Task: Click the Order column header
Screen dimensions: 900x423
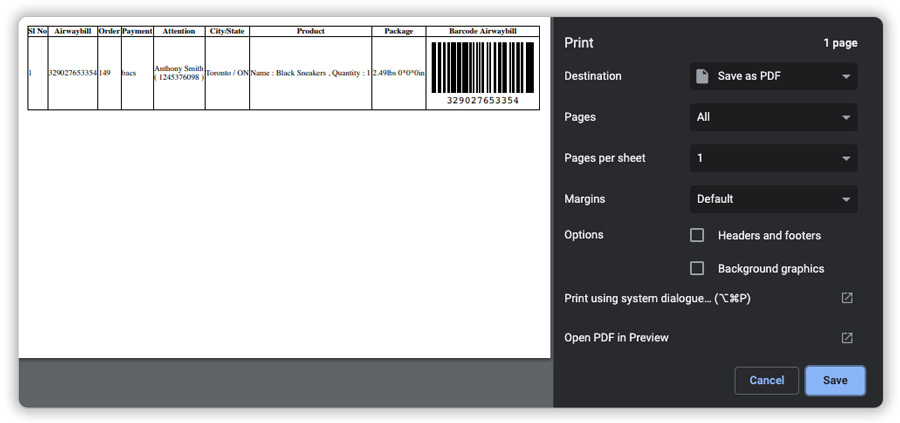Action: pyautogui.click(x=109, y=31)
